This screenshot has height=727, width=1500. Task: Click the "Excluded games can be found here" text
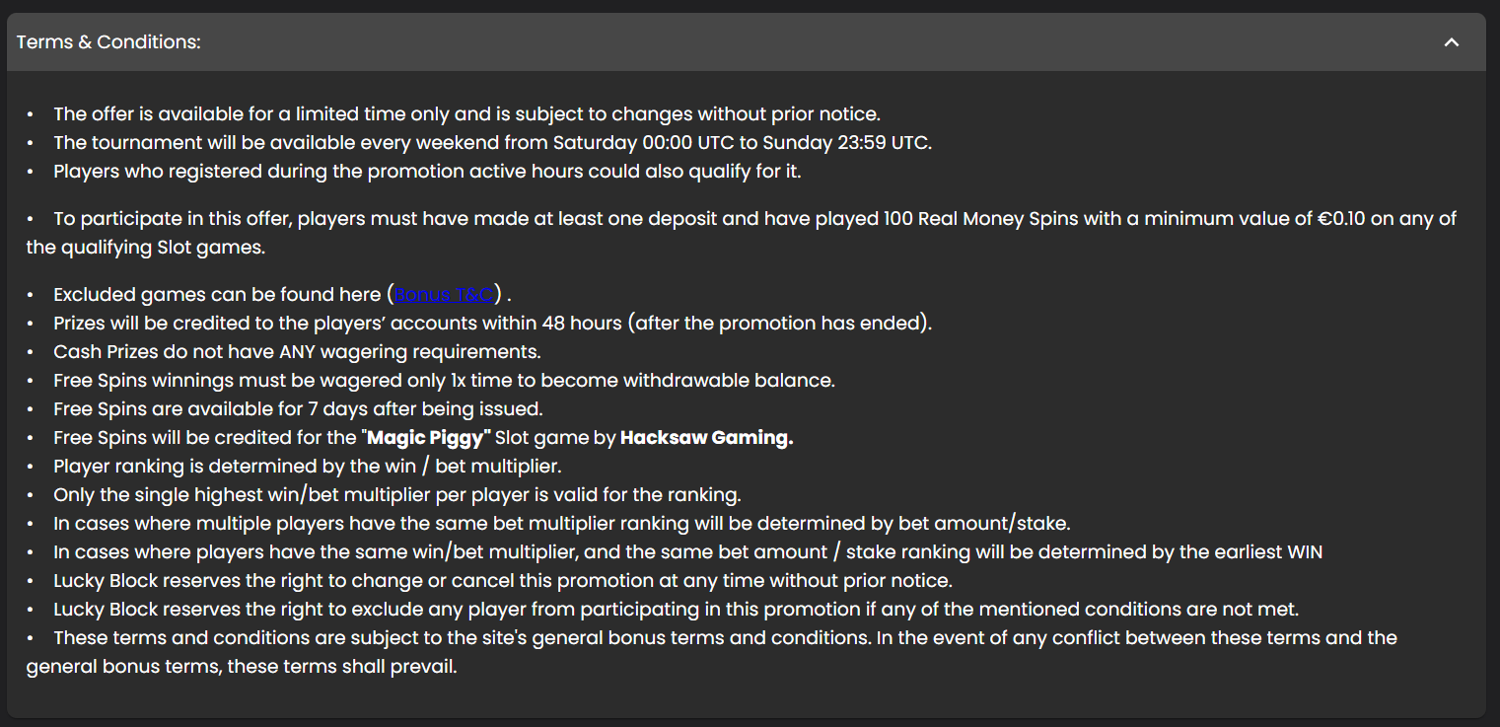click(x=217, y=295)
